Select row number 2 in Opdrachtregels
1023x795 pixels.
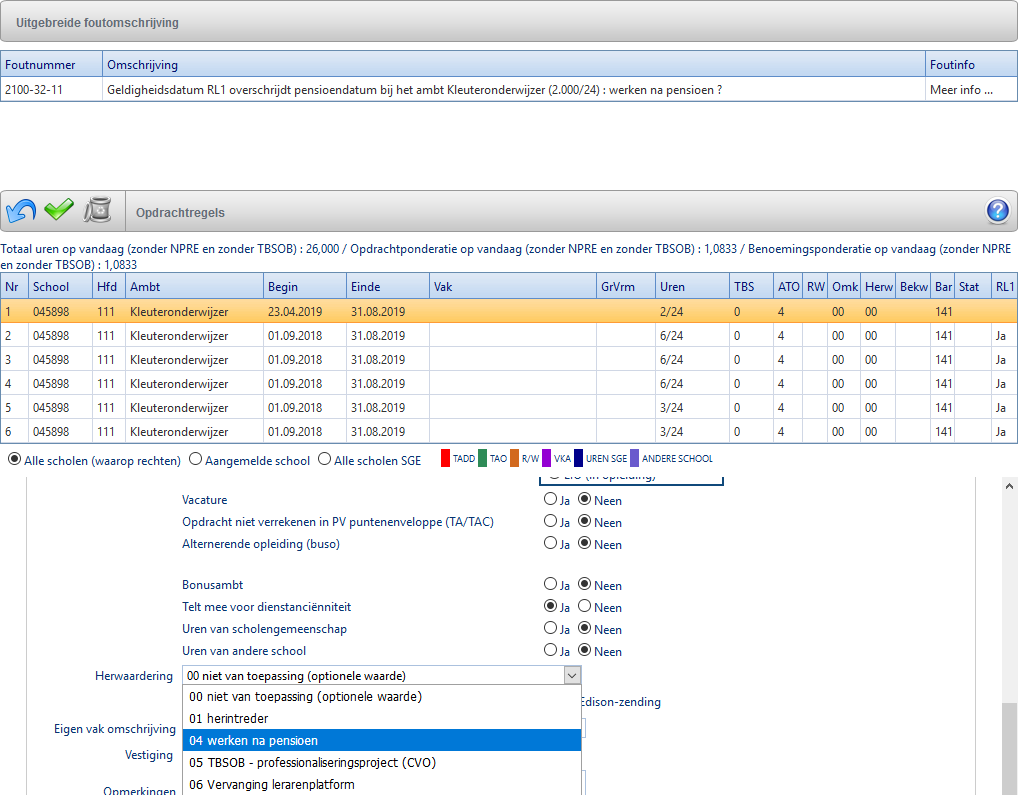point(509,336)
